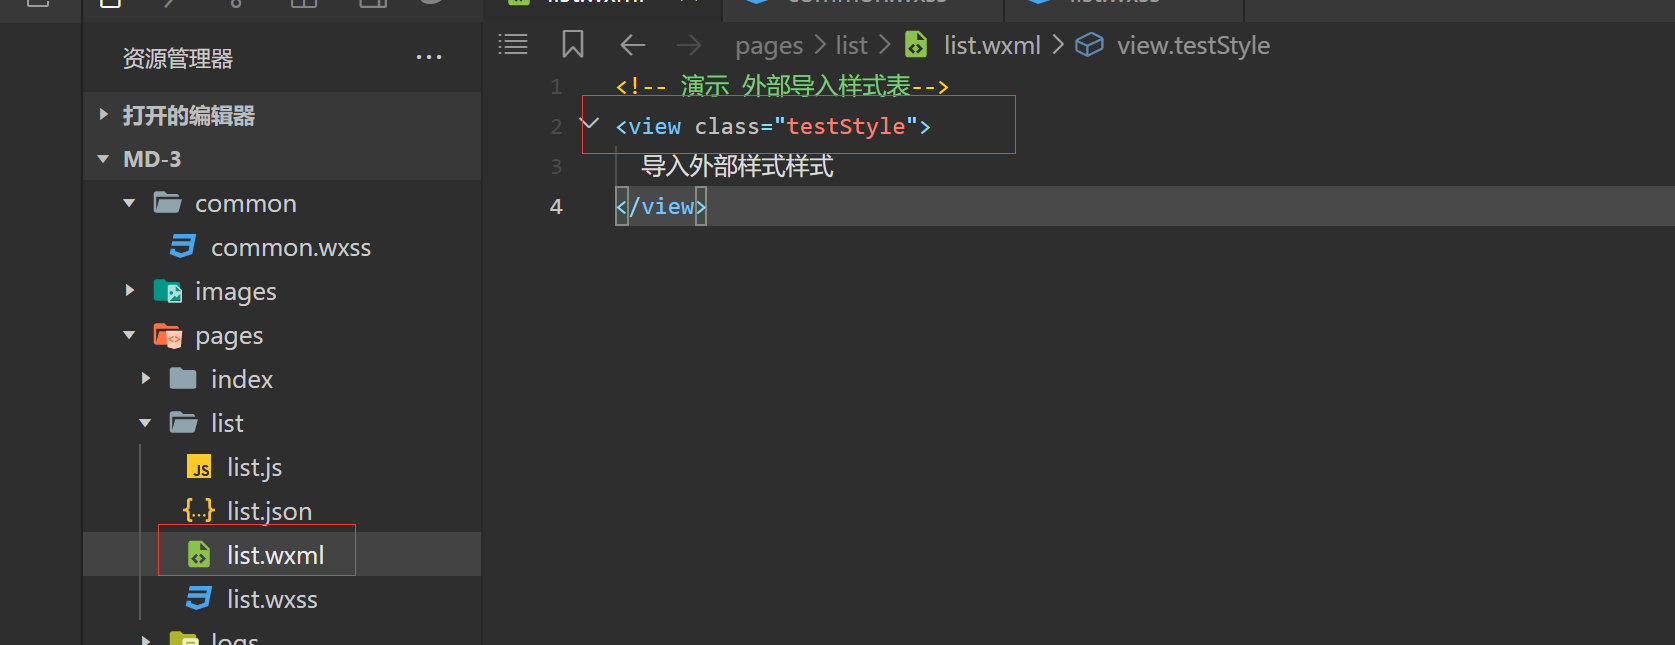1675x645 pixels.
Task: Open common.wxss in the file tree
Action: point(290,247)
